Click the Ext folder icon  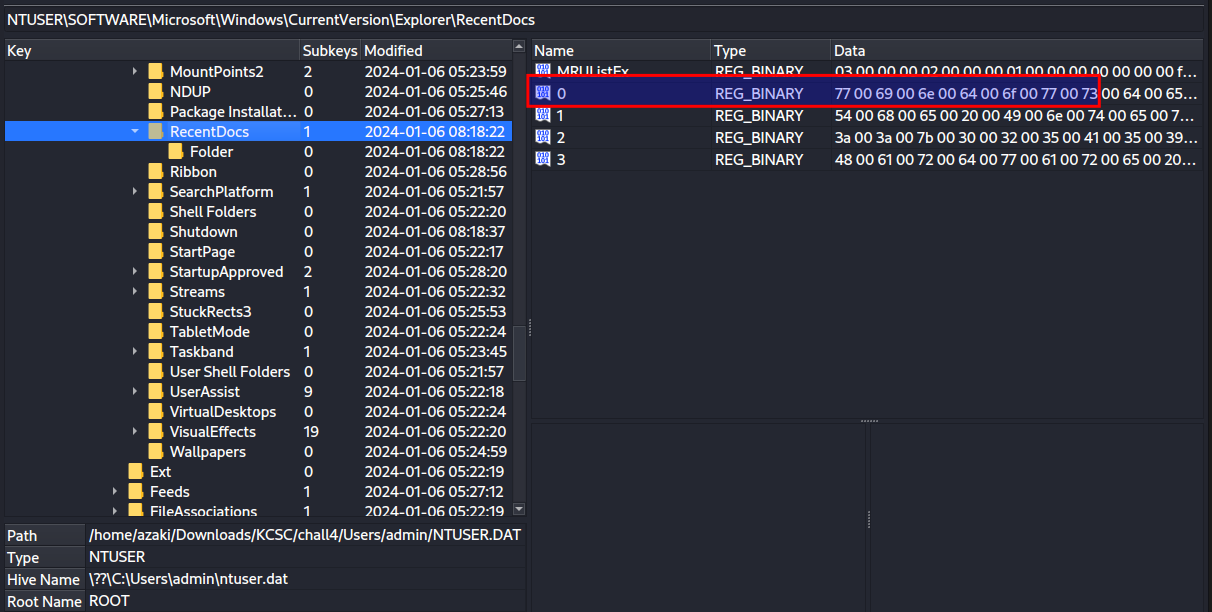coord(135,471)
